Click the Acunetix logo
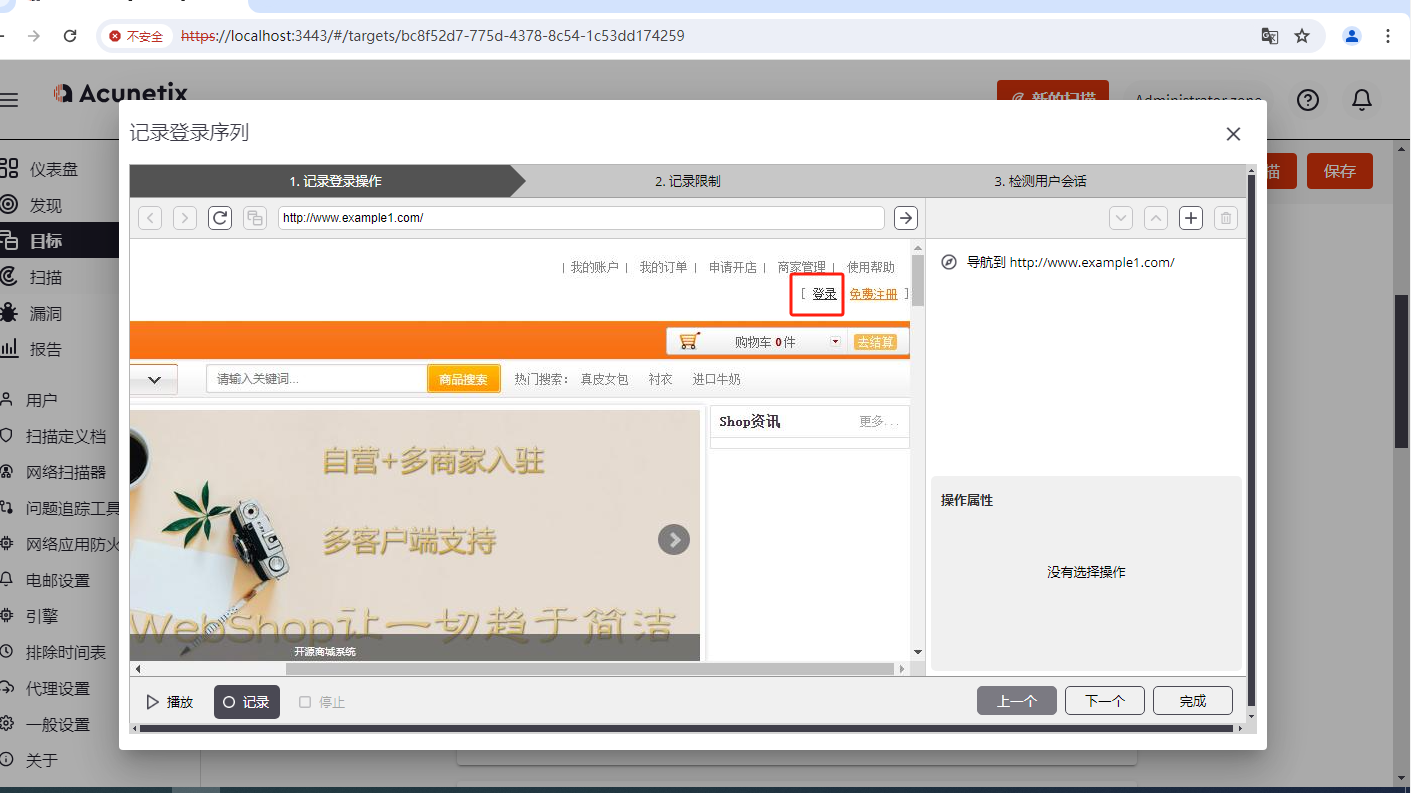Image resolution: width=1411 pixels, height=793 pixels. pyautogui.click(x=120, y=93)
